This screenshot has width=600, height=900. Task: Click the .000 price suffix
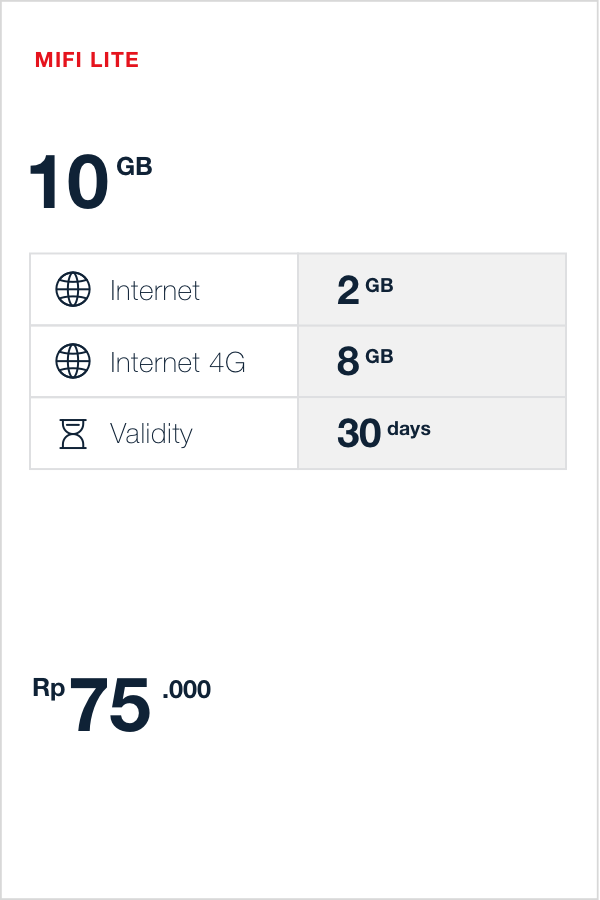[187, 689]
